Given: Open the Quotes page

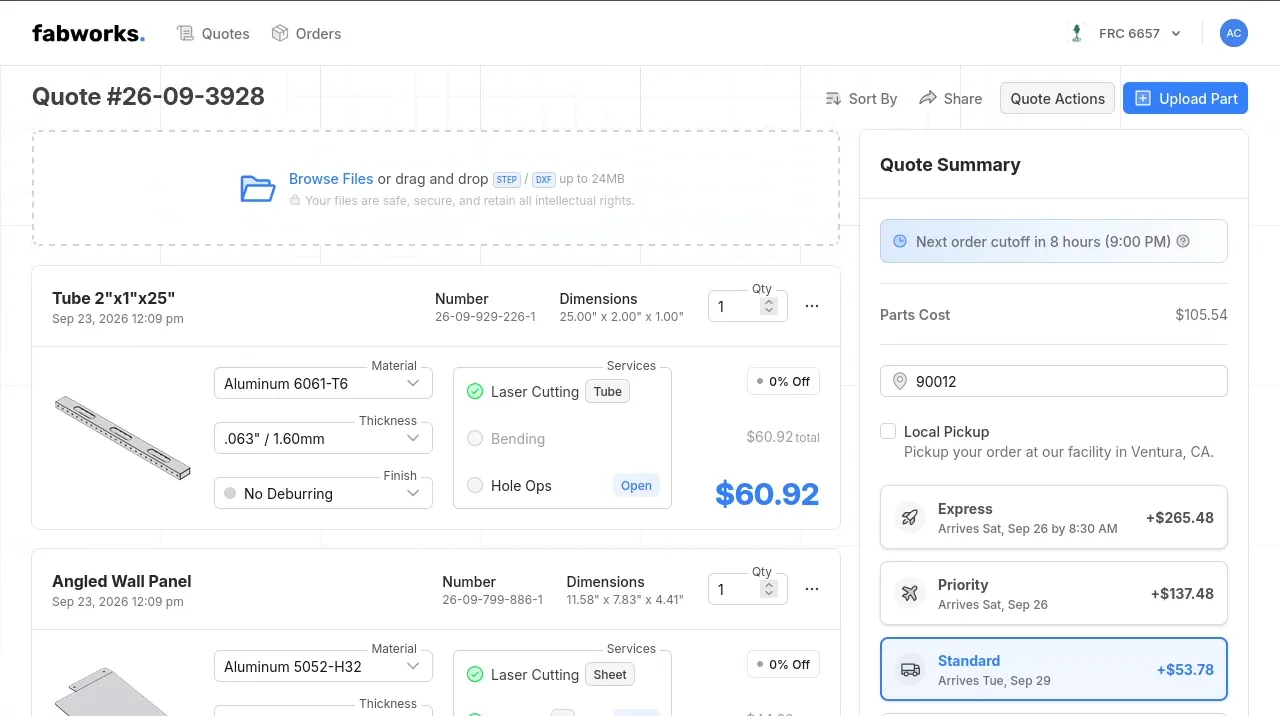Looking at the screenshot, I should pyautogui.click(x=213, y=33).
